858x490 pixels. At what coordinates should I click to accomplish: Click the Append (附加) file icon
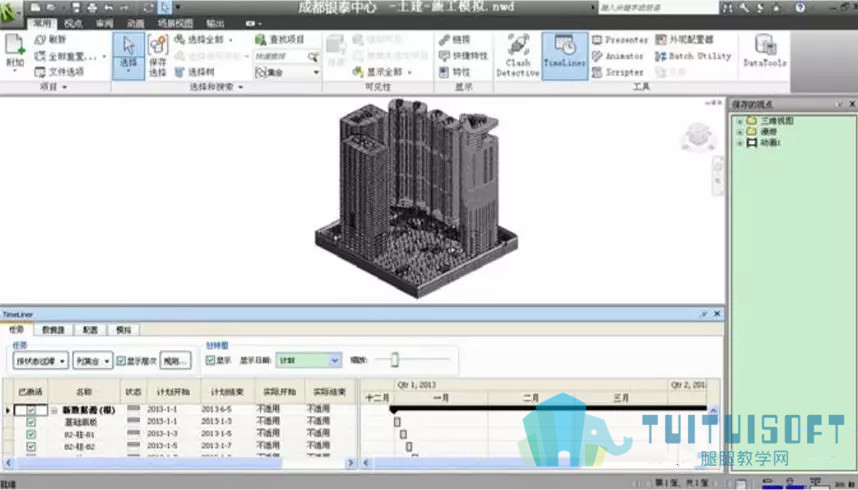point(15,47)
